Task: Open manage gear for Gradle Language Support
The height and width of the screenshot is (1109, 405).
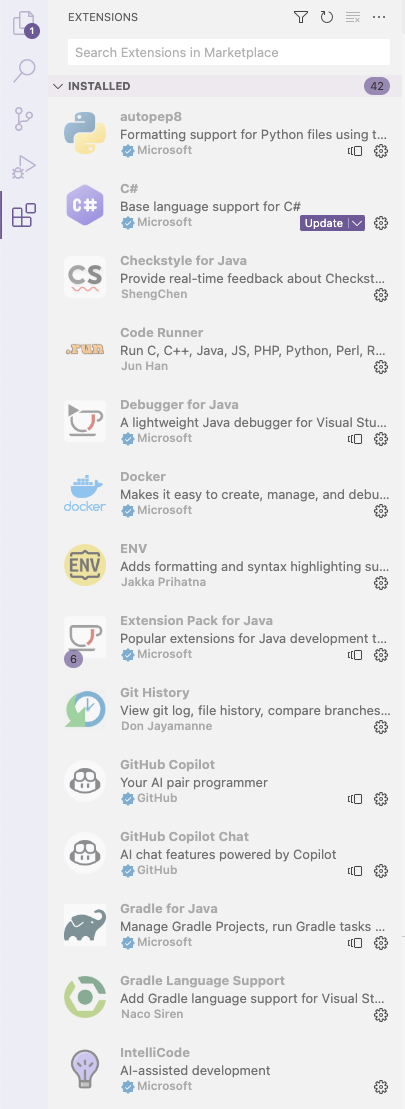Action: click(381, 1015)
